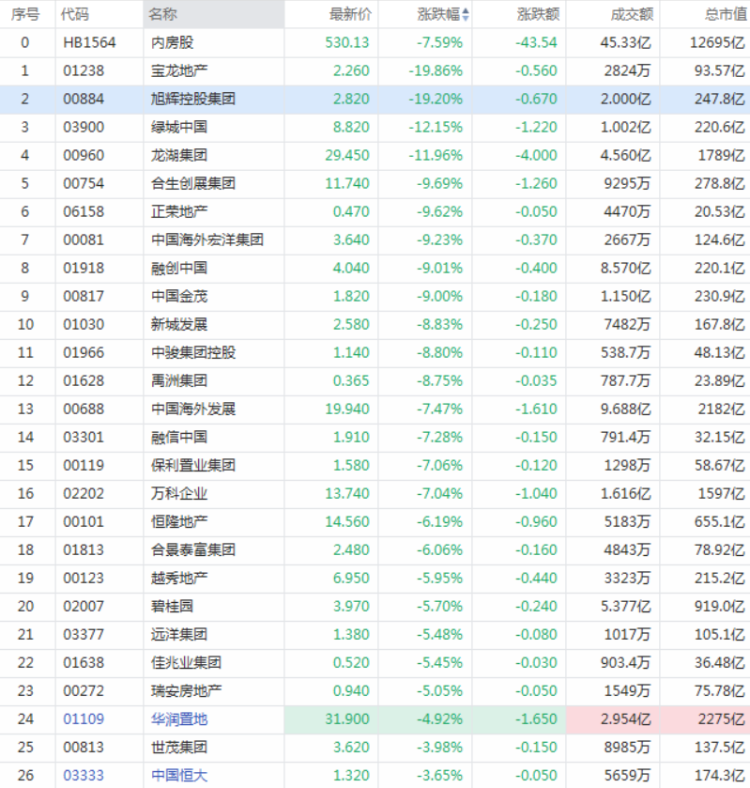Open stock code link 03333
Viewport: 750px width, 788px height.
point(83,775)
